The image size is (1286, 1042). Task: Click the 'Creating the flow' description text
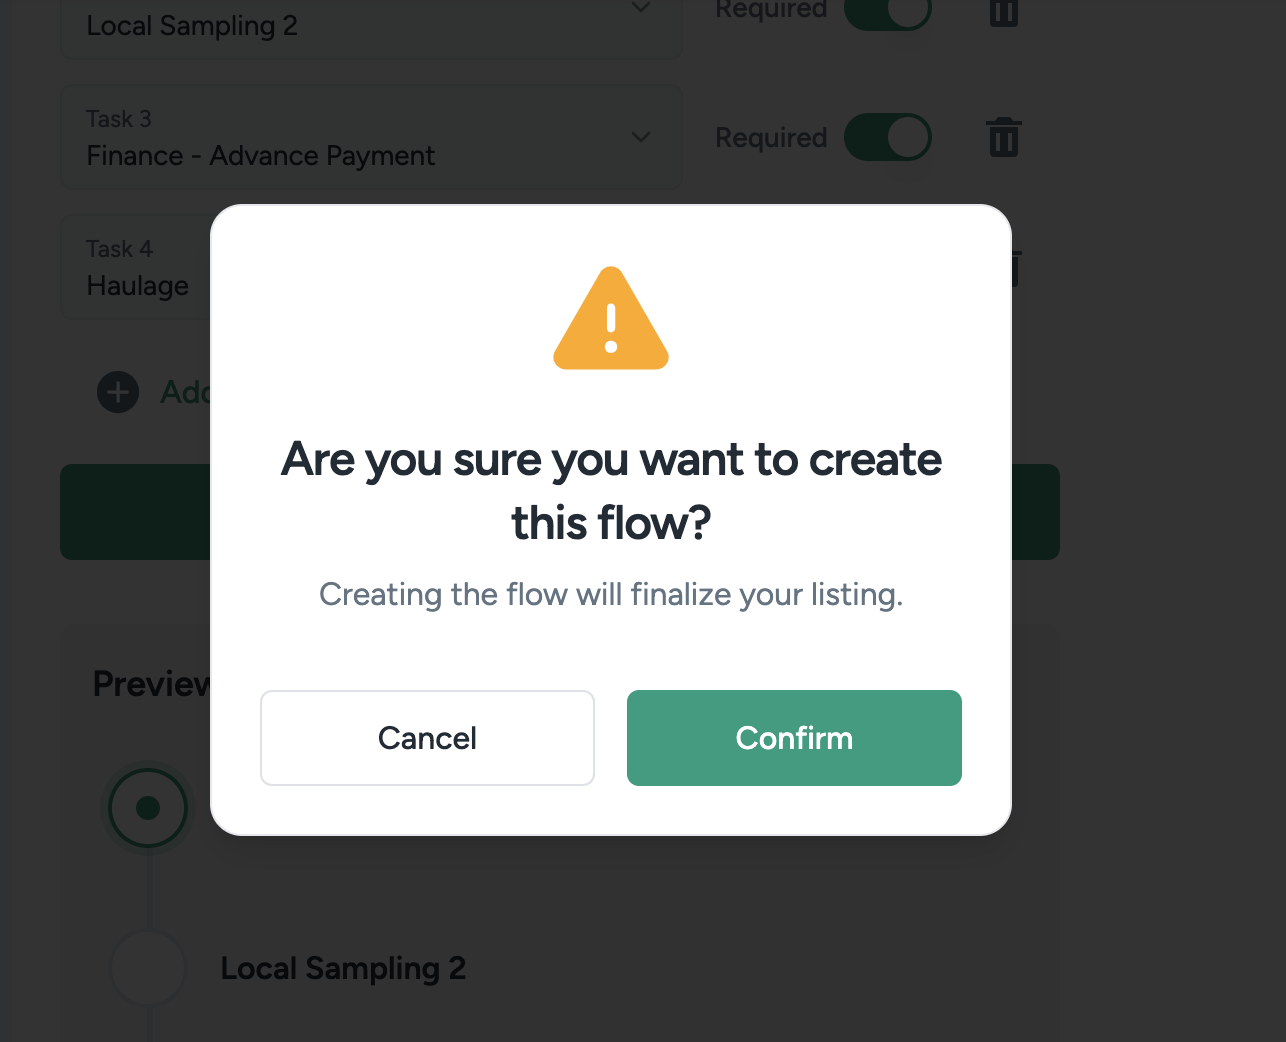pos(611,595)
